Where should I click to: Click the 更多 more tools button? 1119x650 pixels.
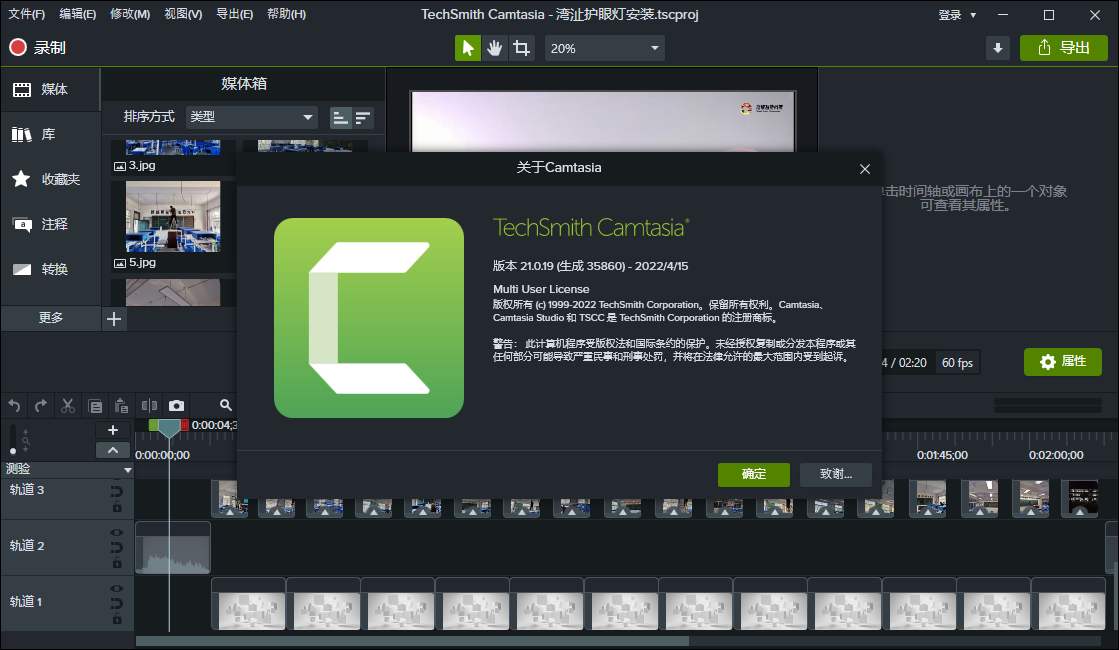click(x=51, y=318)
